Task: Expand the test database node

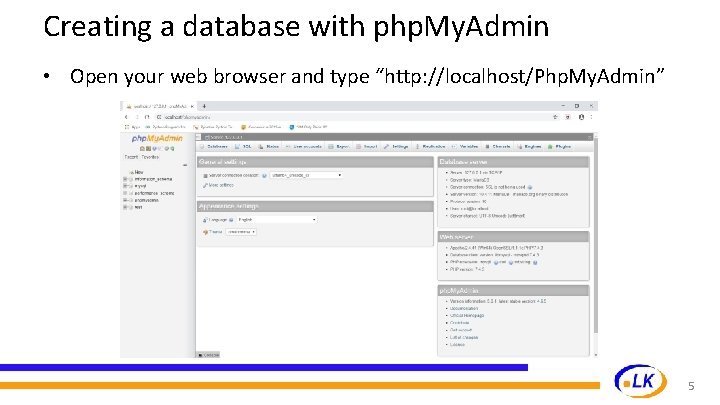Action: point(125,207)
